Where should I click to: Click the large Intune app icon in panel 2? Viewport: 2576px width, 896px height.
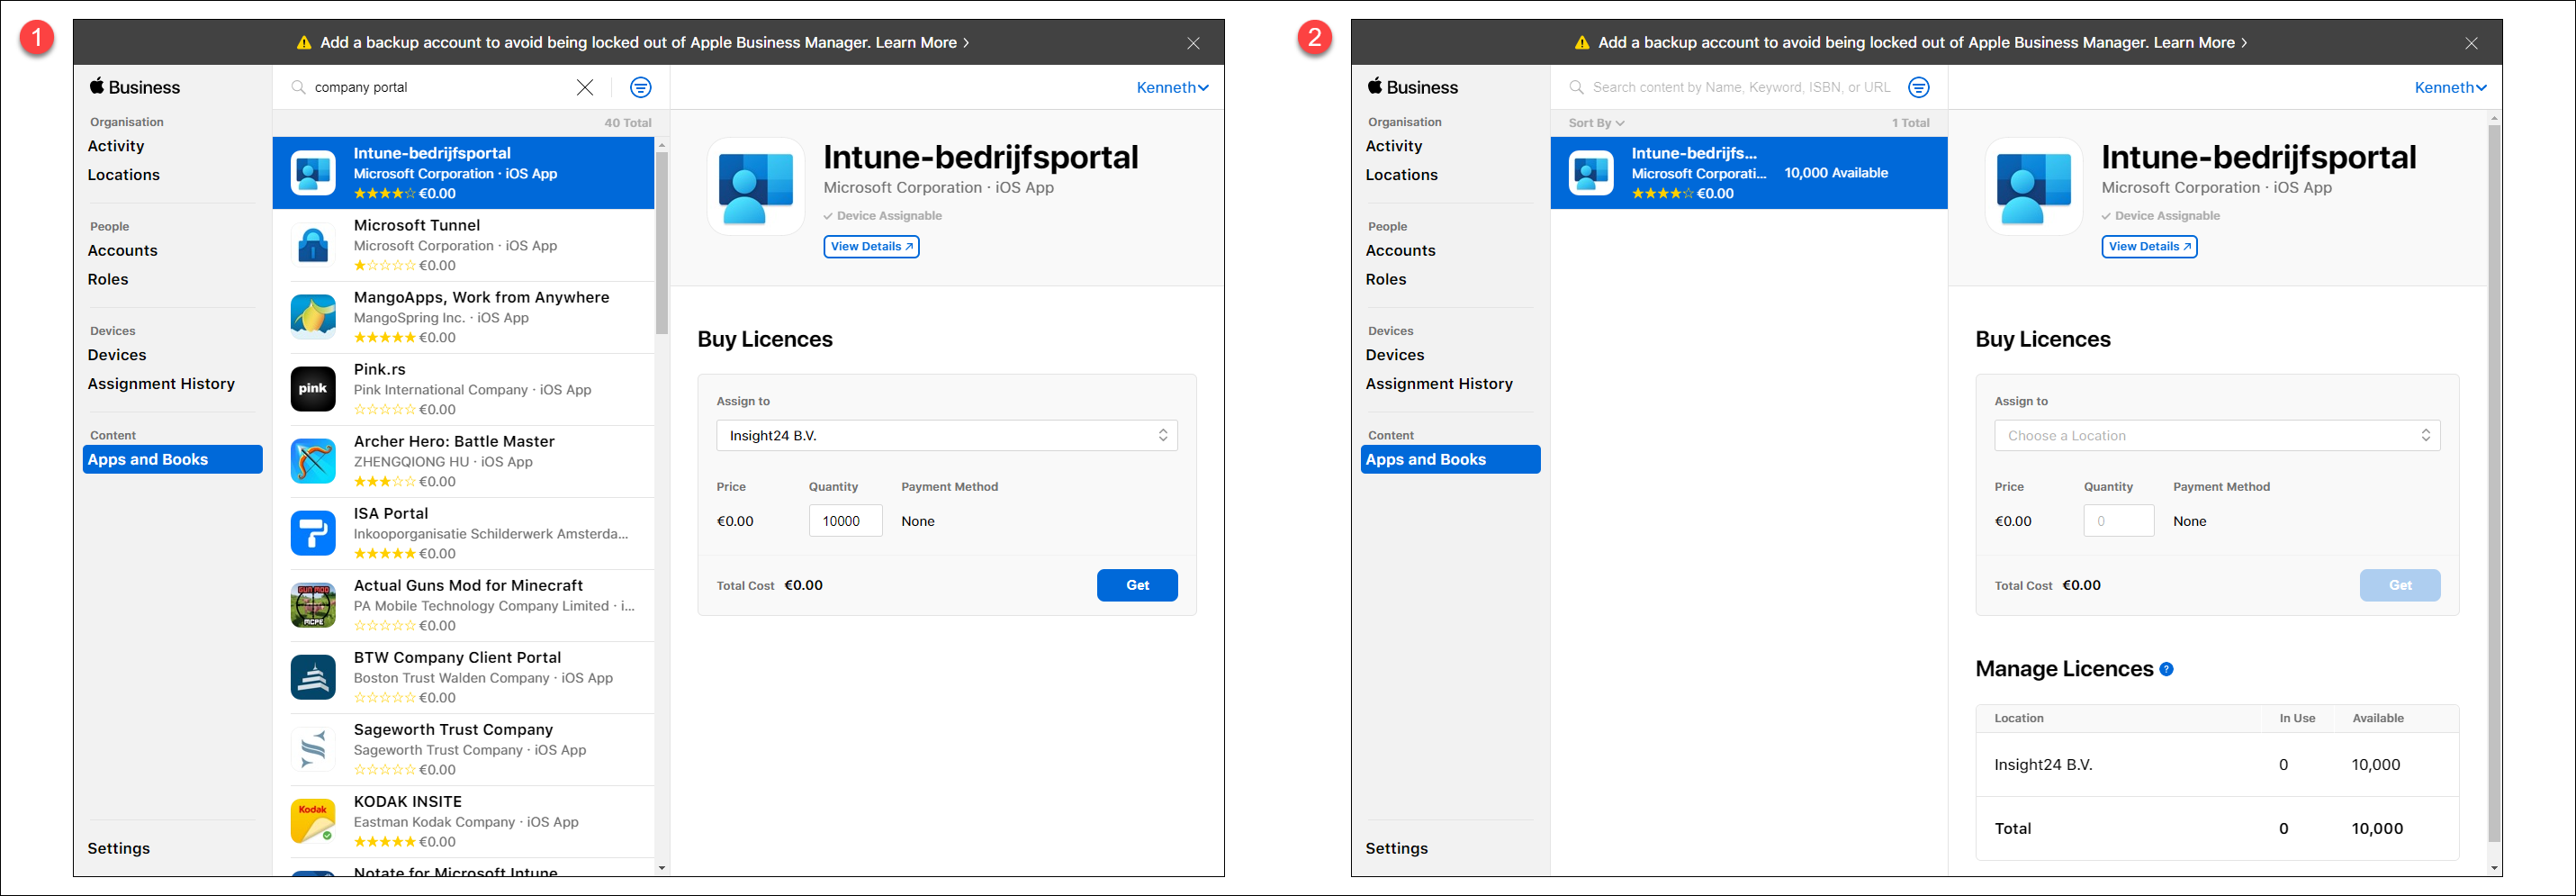click(x=2034, y=187)
